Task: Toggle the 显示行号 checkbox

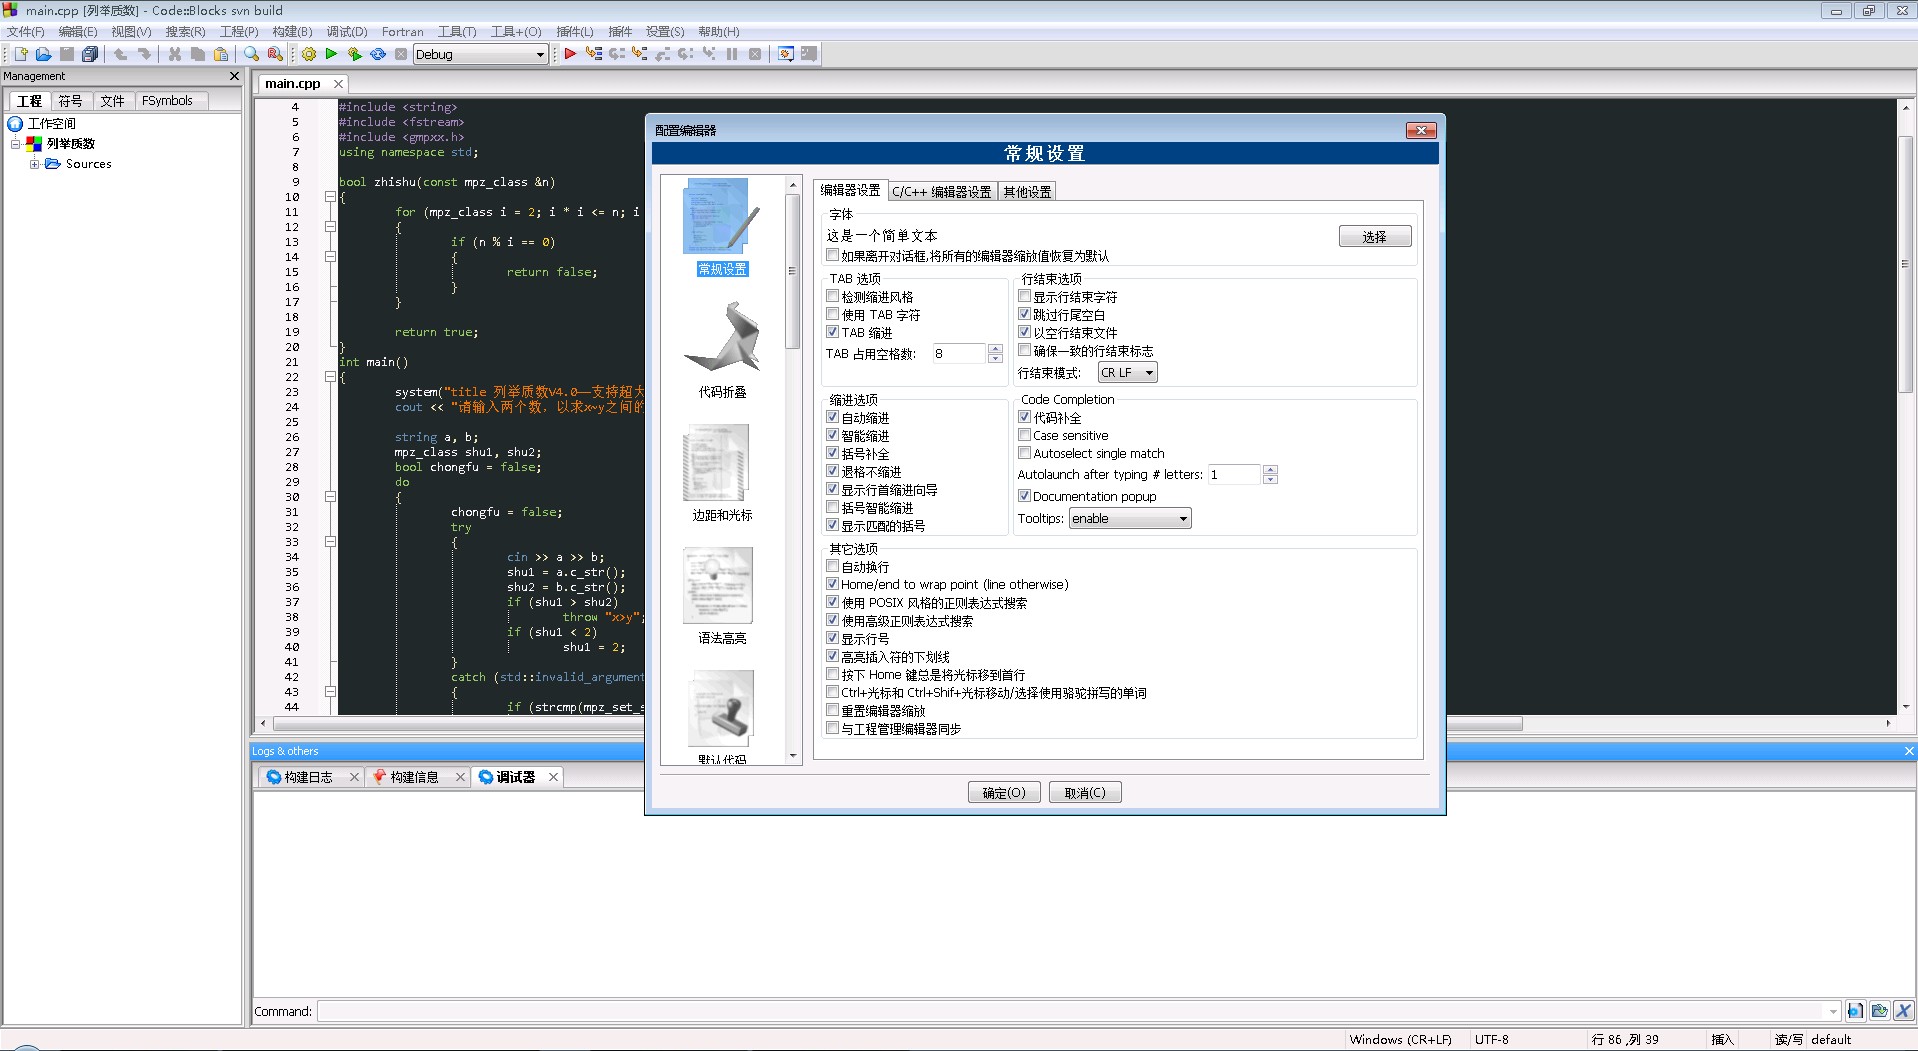Action: 832,639
